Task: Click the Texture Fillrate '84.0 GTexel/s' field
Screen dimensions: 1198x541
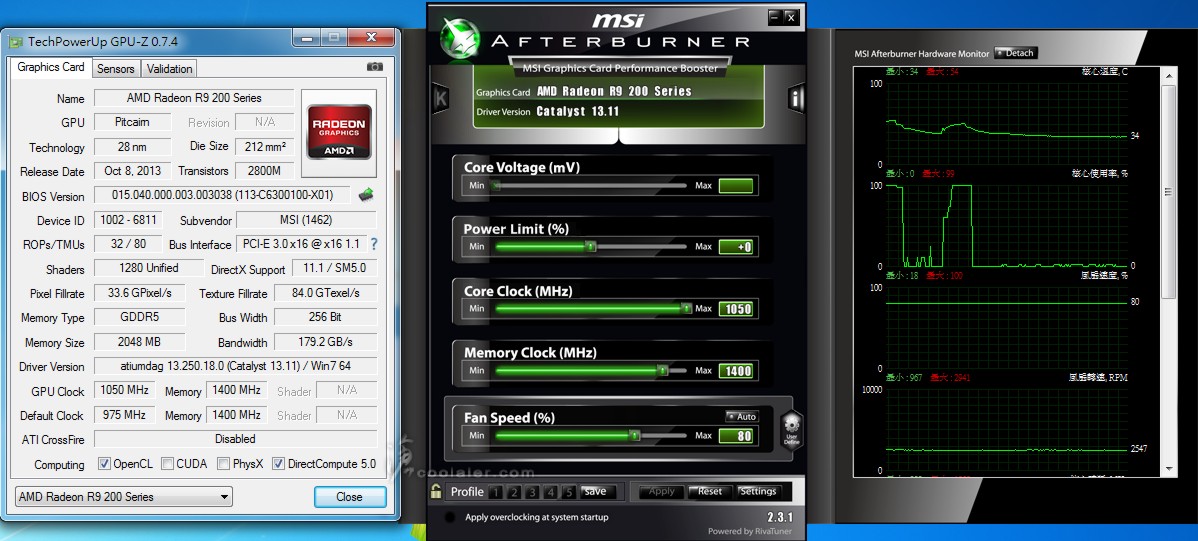Action: pos(325,293)
